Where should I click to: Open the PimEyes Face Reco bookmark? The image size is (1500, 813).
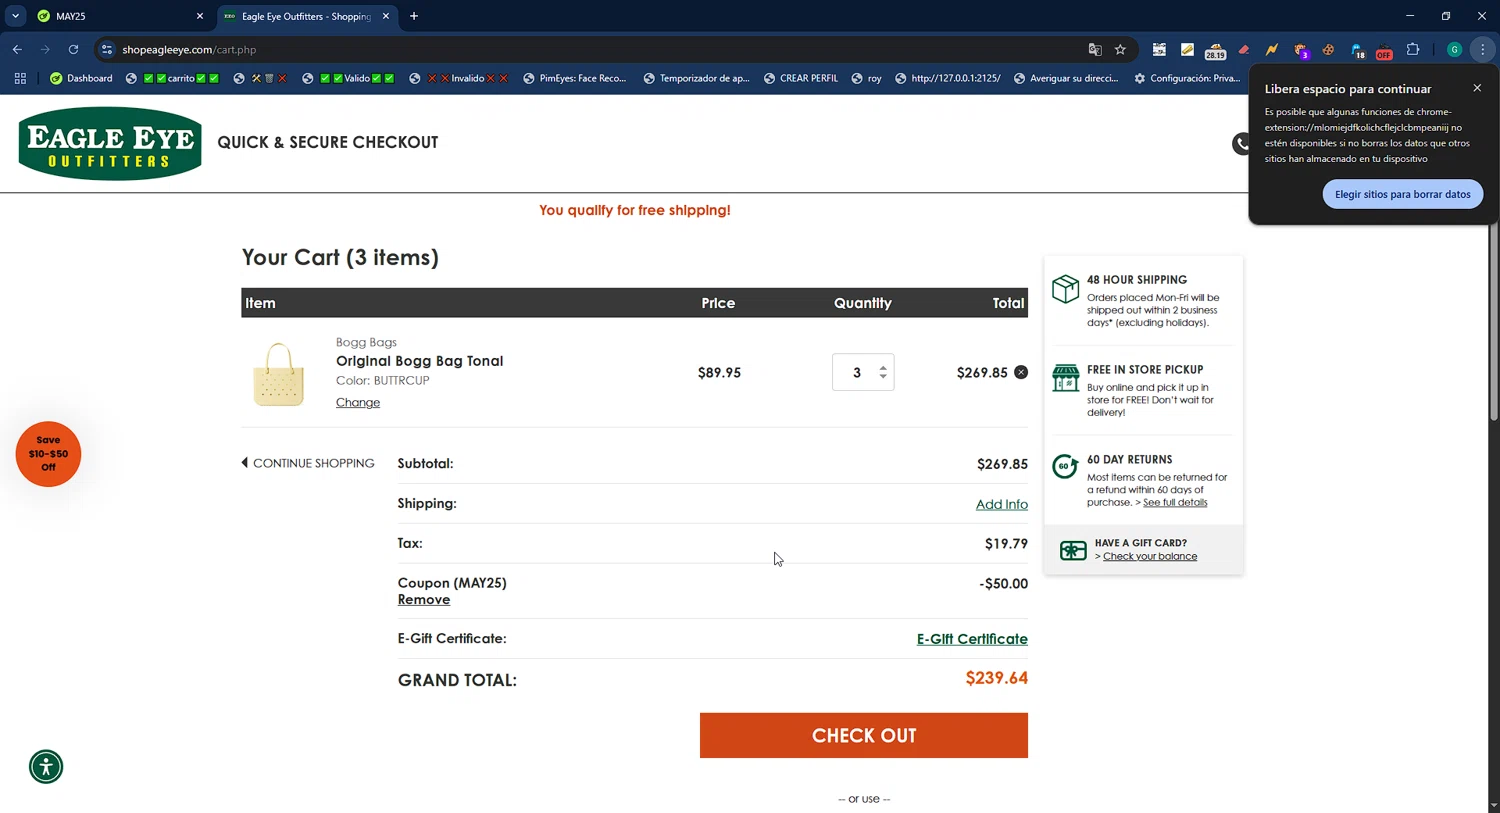(x=575, y=78)
